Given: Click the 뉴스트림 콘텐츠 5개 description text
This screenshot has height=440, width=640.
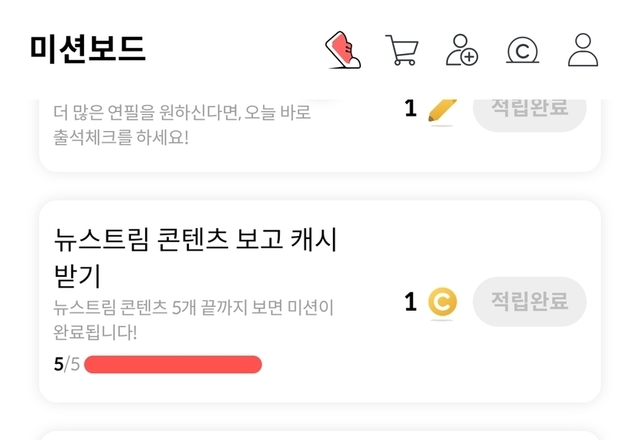Looking at the screenshot, I should tap(206, 308).
